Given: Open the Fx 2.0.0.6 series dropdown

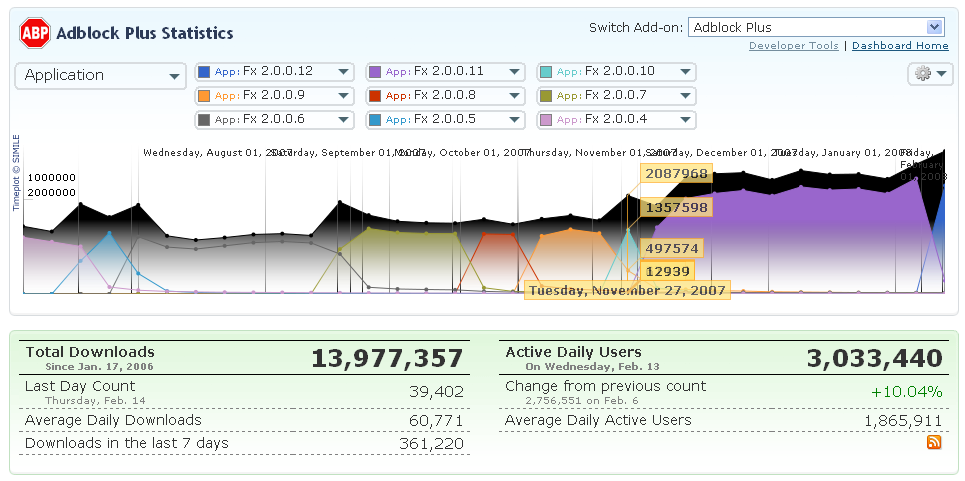Looking at the screenshot, I should click(x=274, y=119).
